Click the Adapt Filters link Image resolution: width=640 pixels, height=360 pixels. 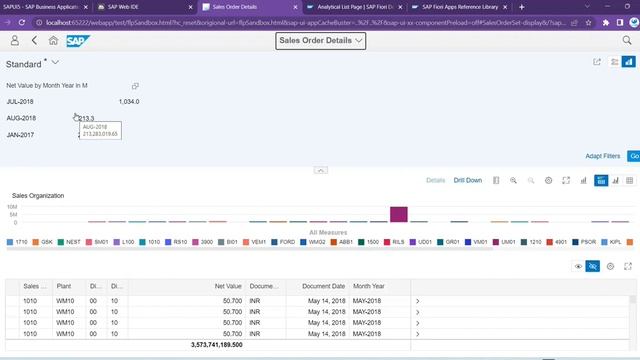tap(602, 156)
